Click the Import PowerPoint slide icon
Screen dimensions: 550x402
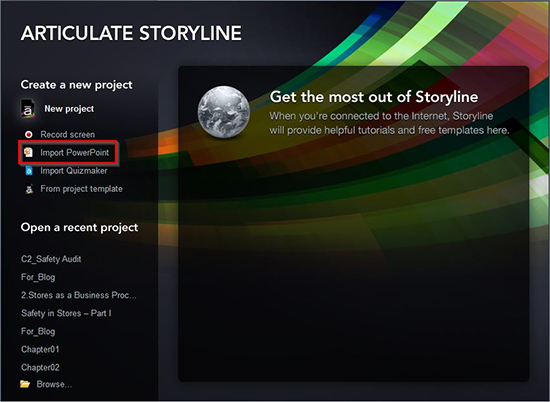pyautogui.click(x=28, y=153)
